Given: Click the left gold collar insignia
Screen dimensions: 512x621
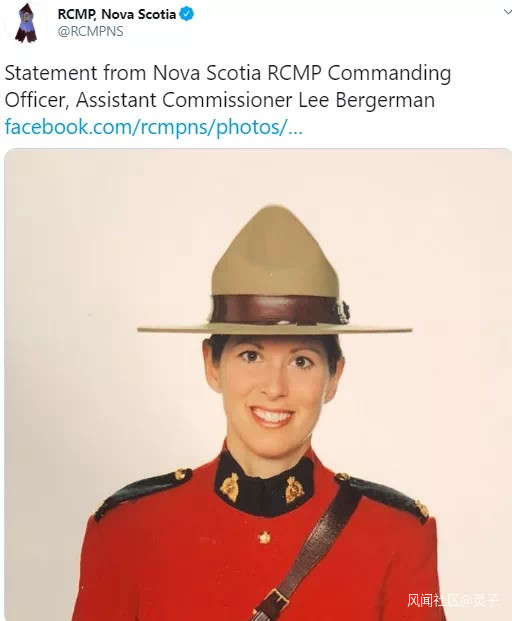Looking at the screenshot, I should (x=230, y=487).
